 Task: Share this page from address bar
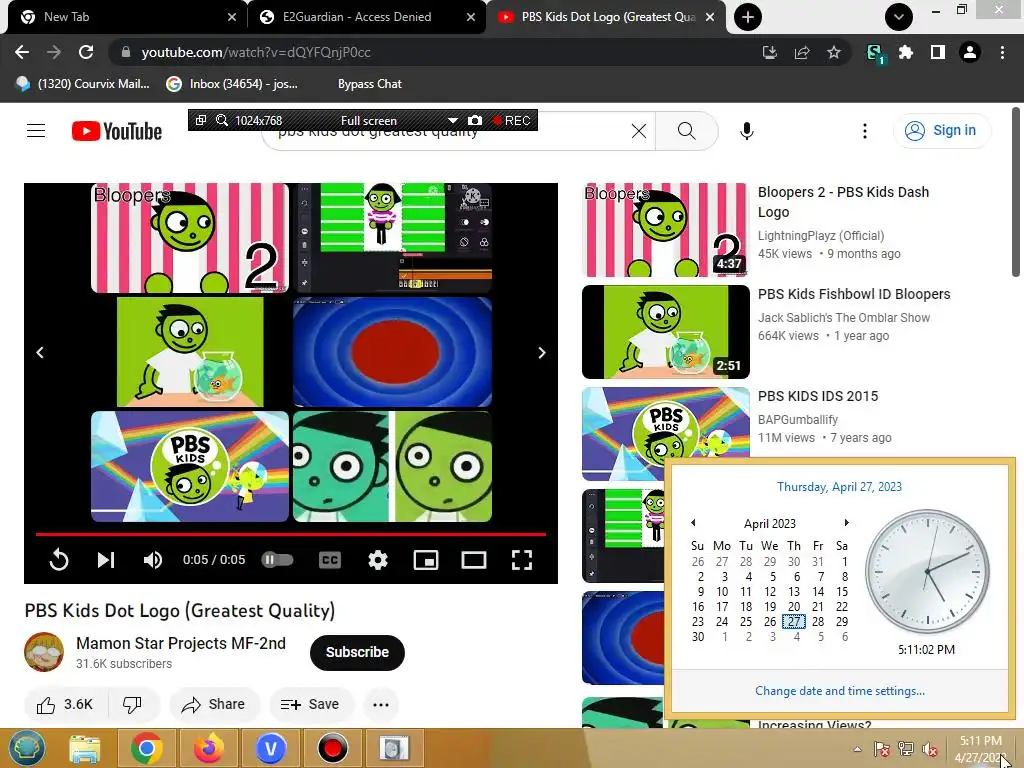801,52
